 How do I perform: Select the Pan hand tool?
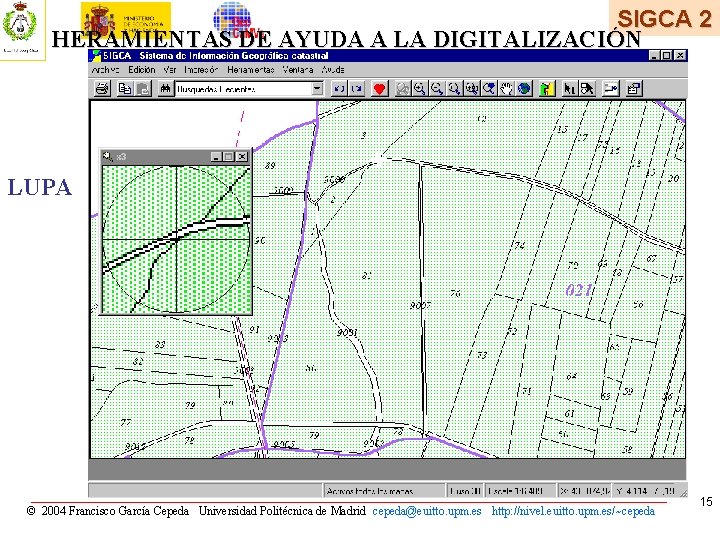click(x=506, y=88)
